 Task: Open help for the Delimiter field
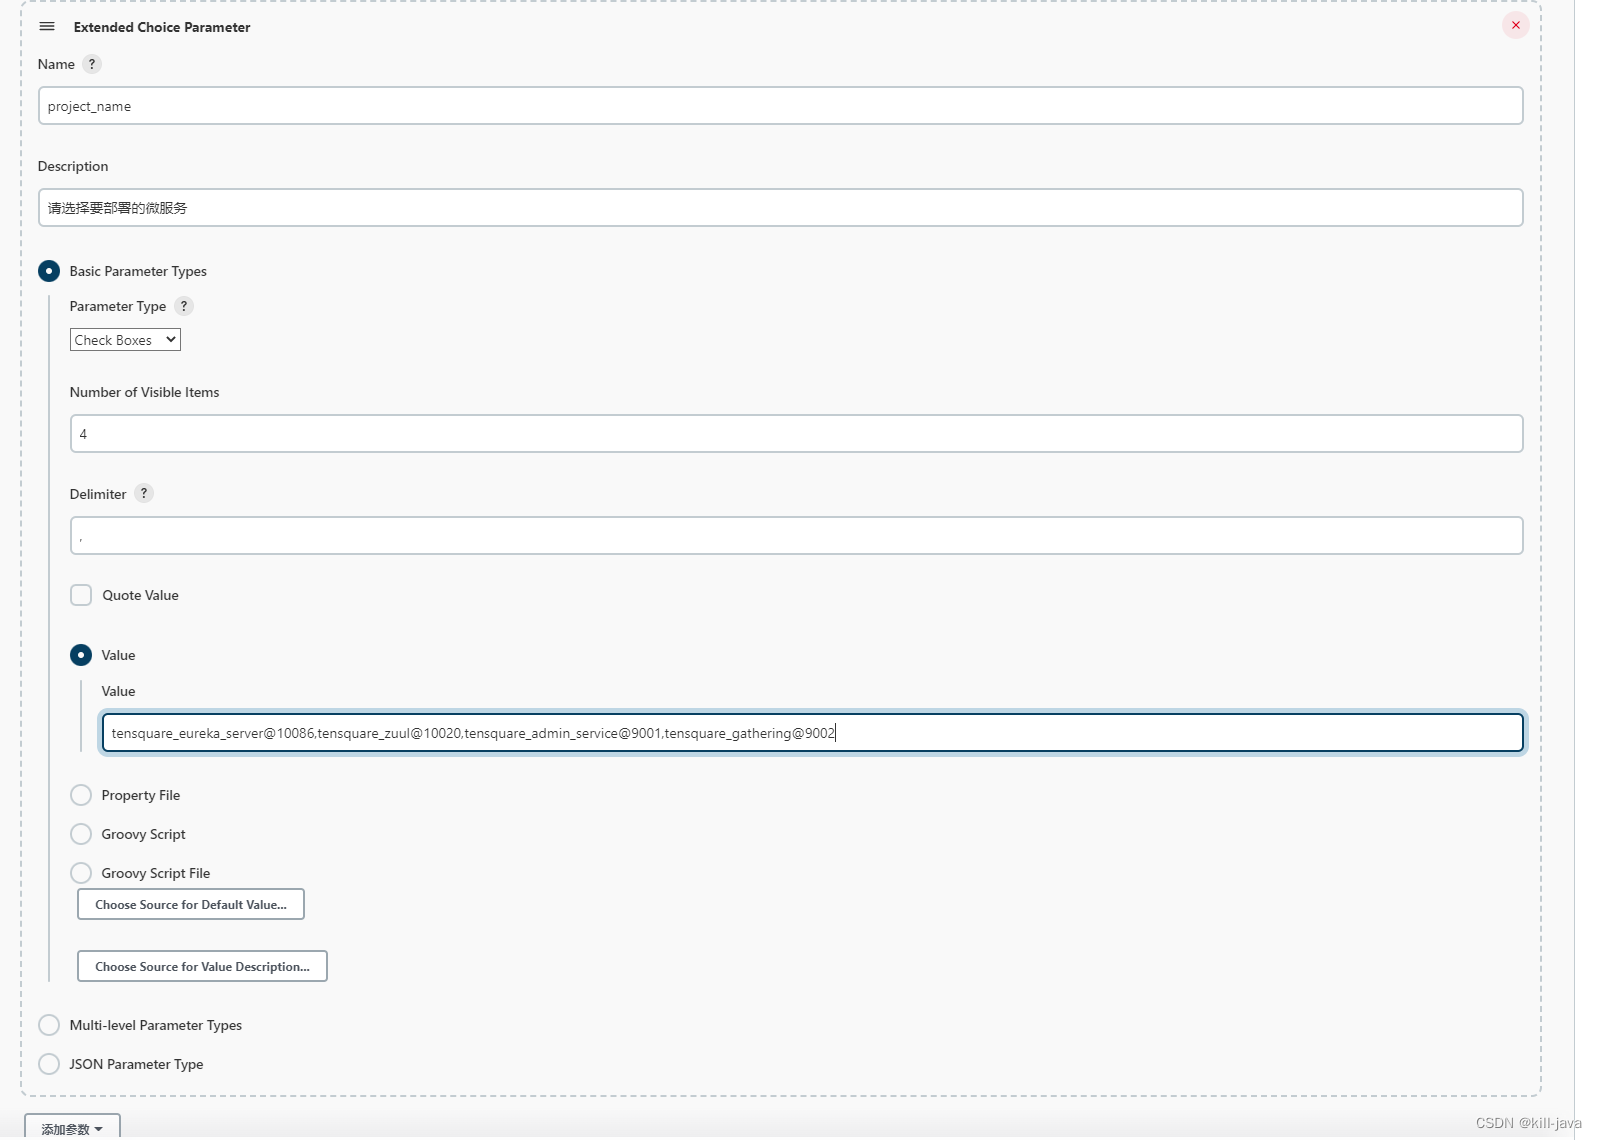(x=144, y=494)
